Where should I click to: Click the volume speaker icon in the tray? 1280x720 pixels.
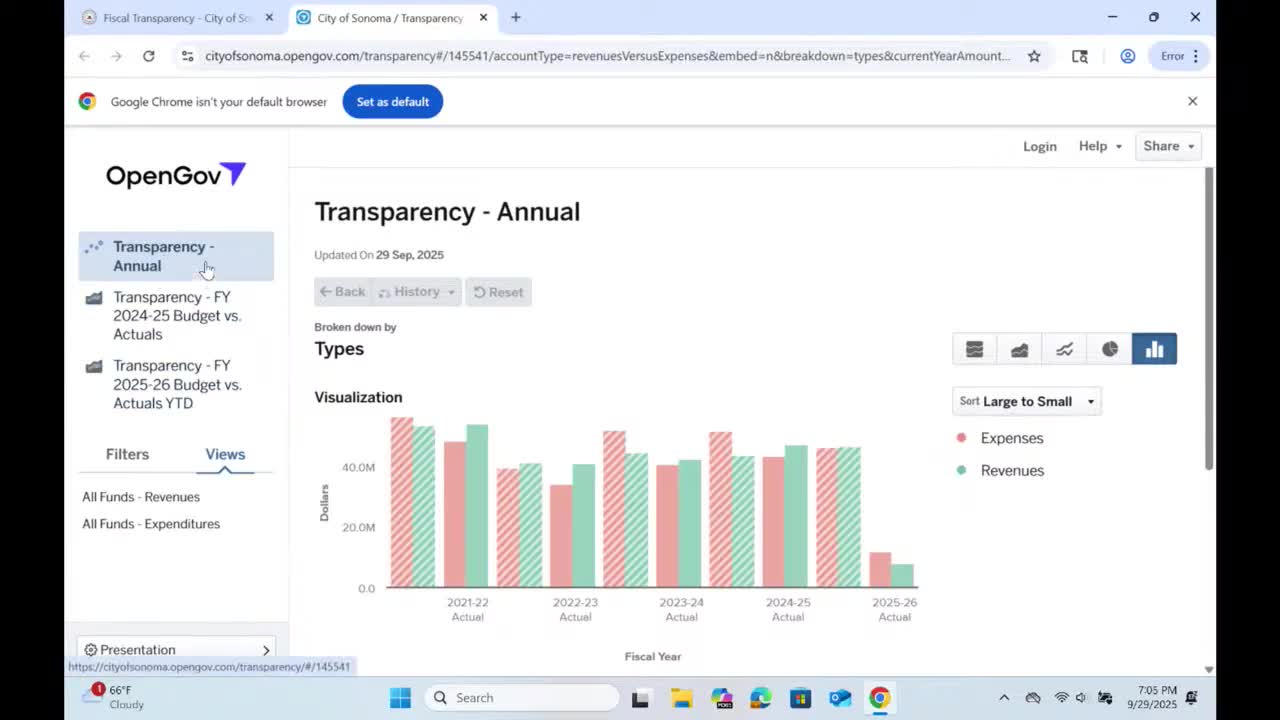coord(1081,698)
